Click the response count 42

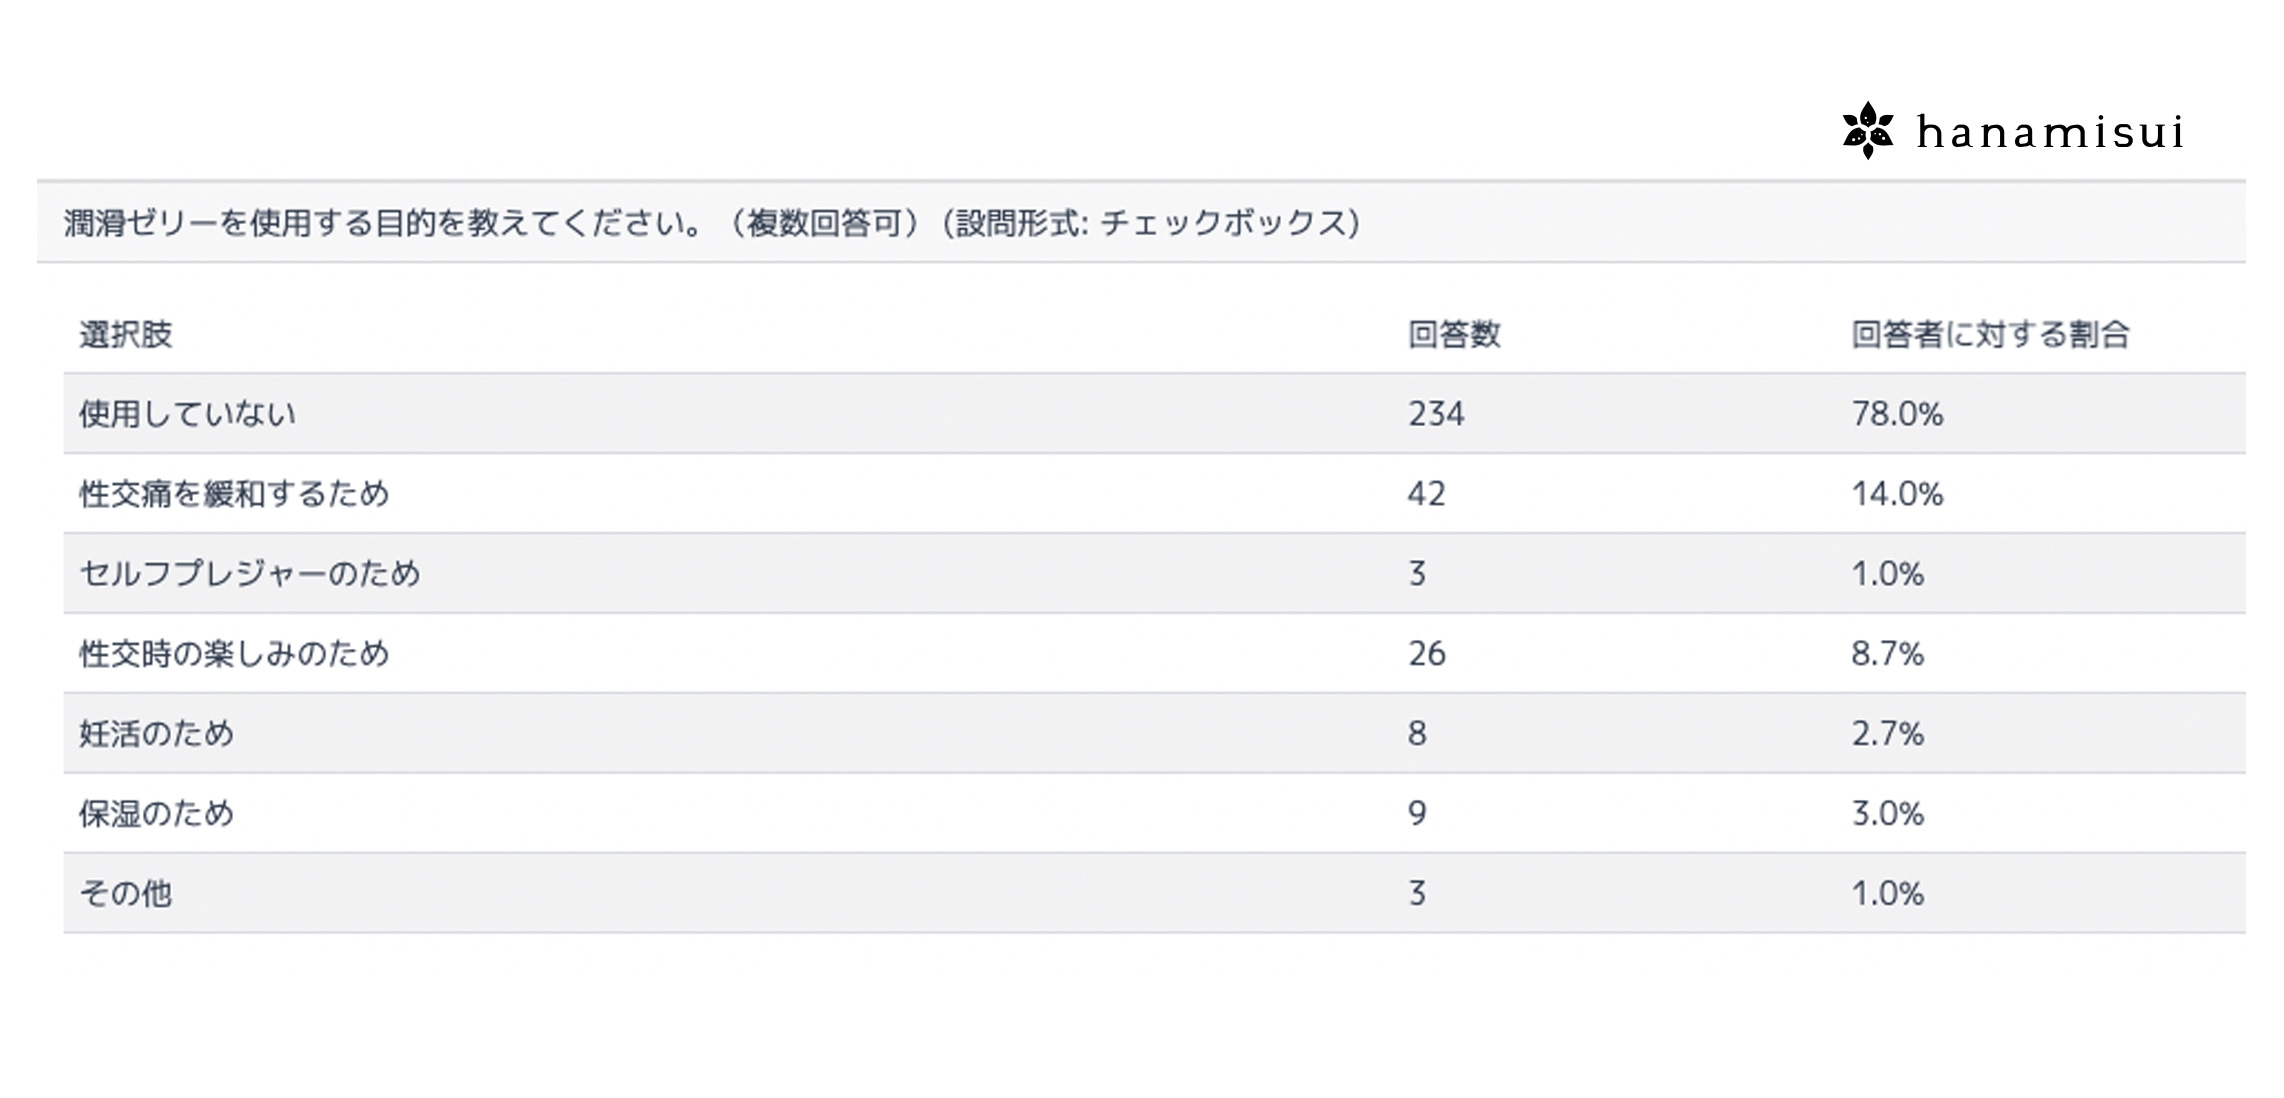point(1426,494)
